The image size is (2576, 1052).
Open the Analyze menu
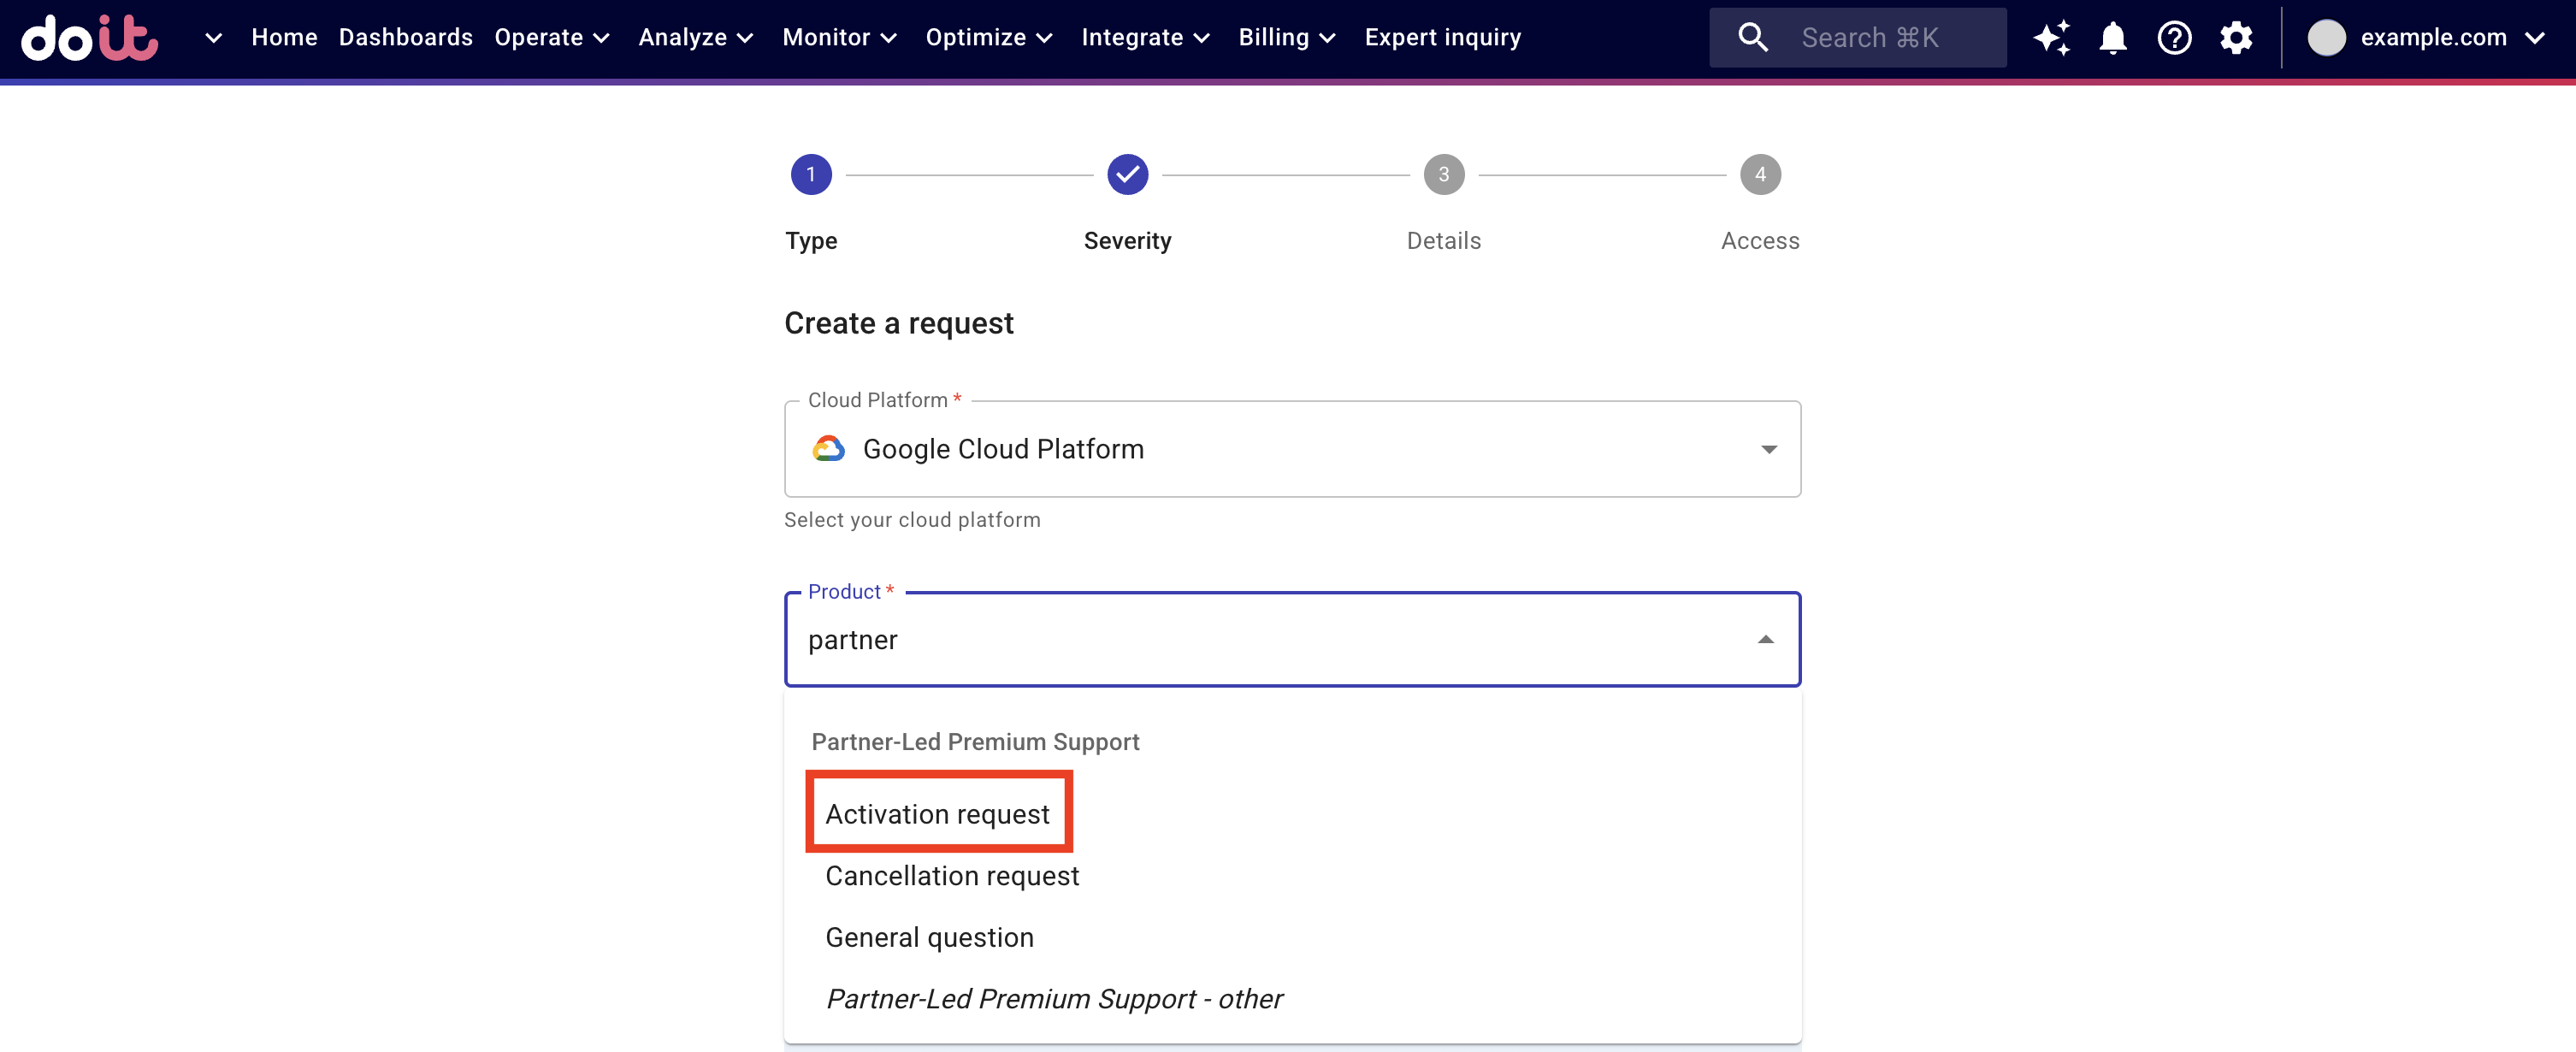696,38
